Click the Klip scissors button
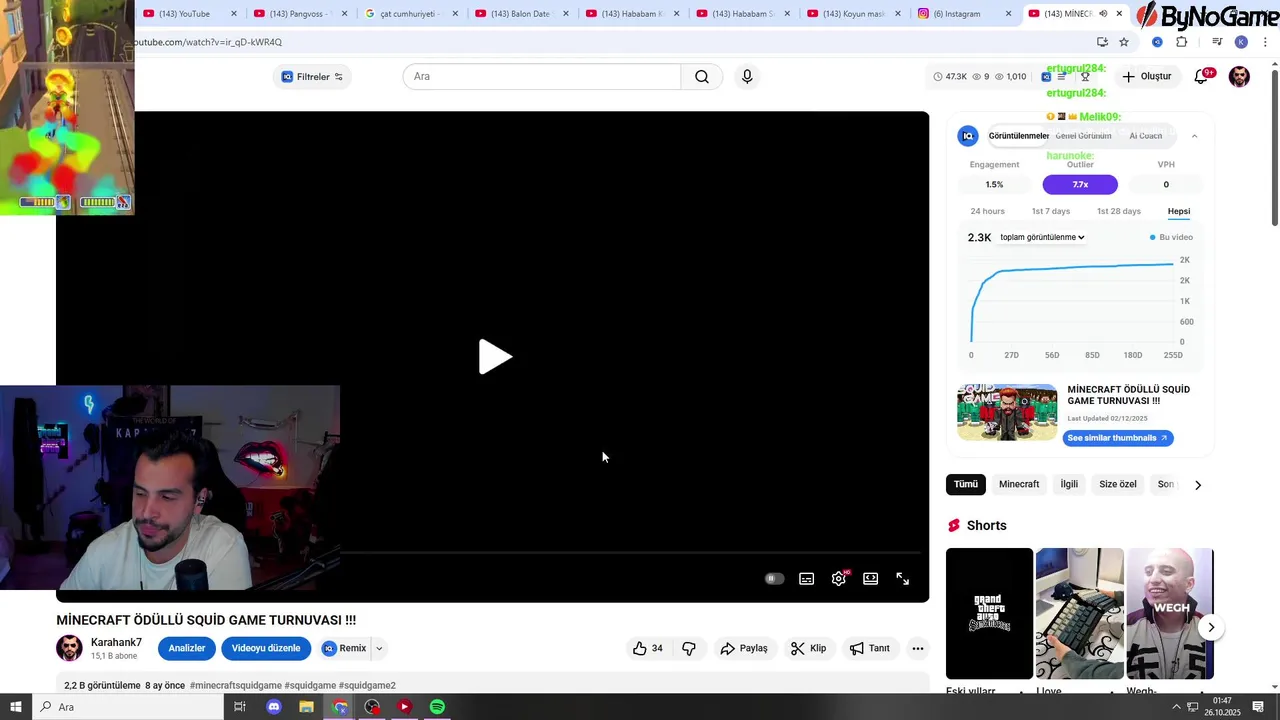The image size is (1280, 720). pos(808,648)
